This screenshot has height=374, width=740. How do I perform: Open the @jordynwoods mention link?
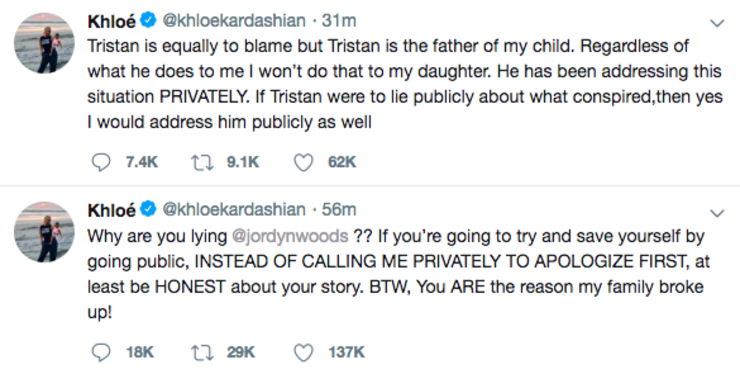(290, 236)
